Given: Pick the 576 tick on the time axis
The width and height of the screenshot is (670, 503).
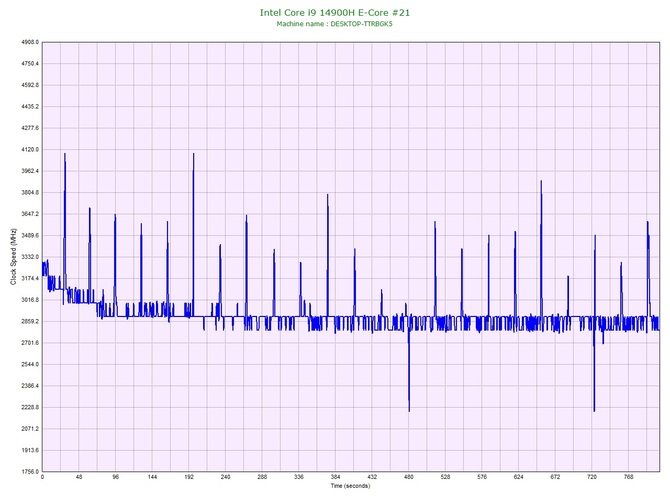Looking at the screenshot, I should [x=482, y=477].
